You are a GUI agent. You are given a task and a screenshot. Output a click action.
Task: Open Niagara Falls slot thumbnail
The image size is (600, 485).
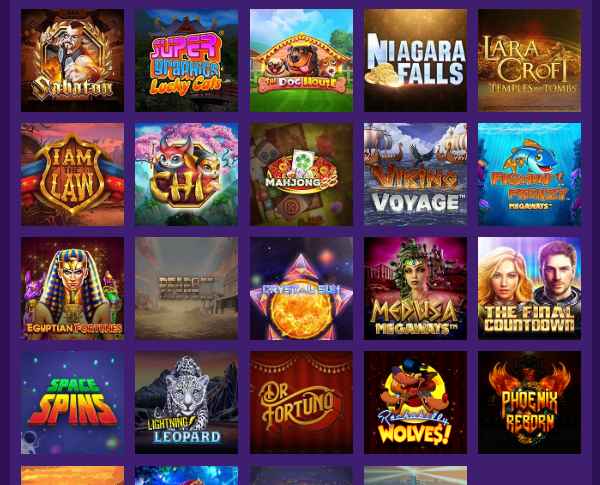coord(415,60)
